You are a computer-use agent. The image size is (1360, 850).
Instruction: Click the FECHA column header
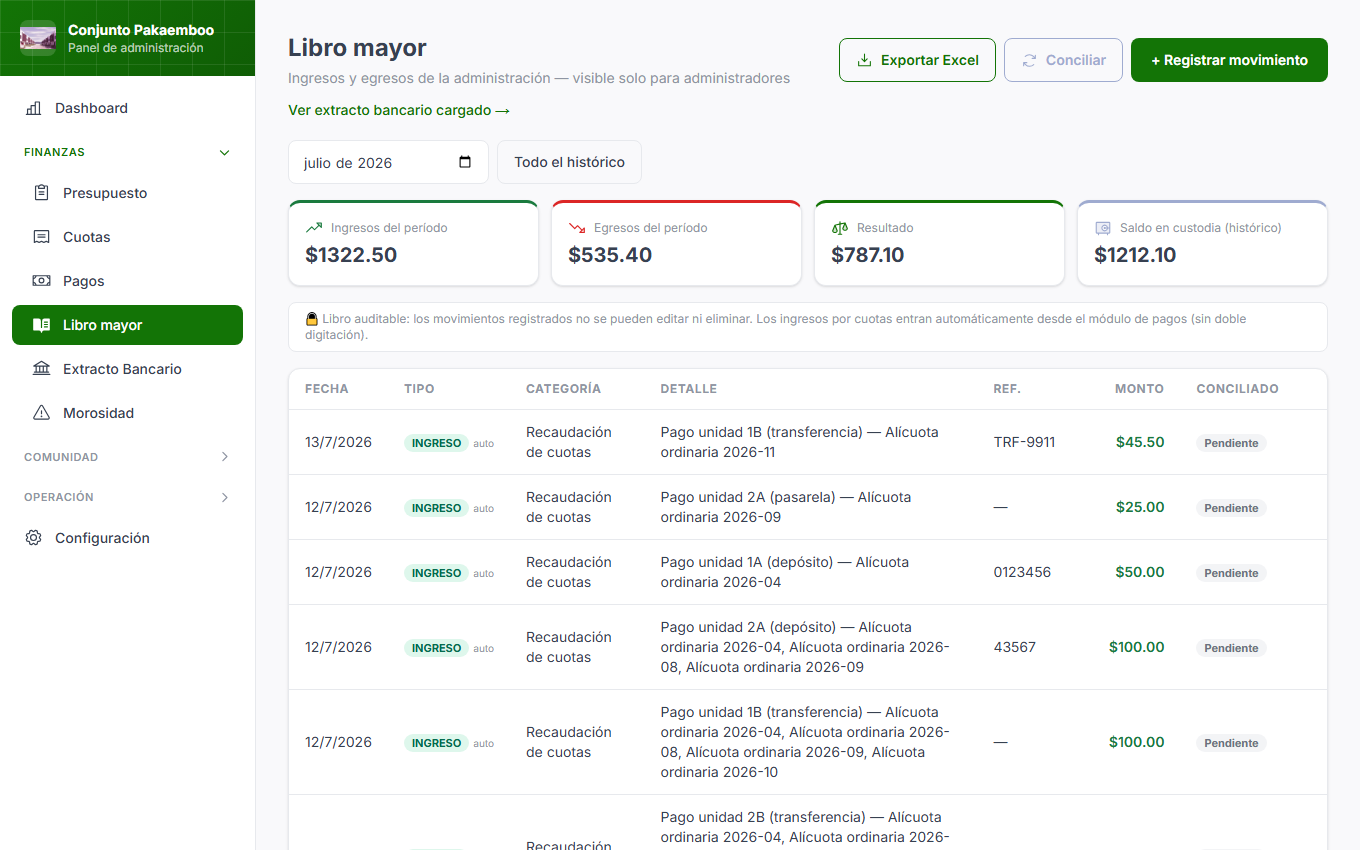click(x=327, y=389)
